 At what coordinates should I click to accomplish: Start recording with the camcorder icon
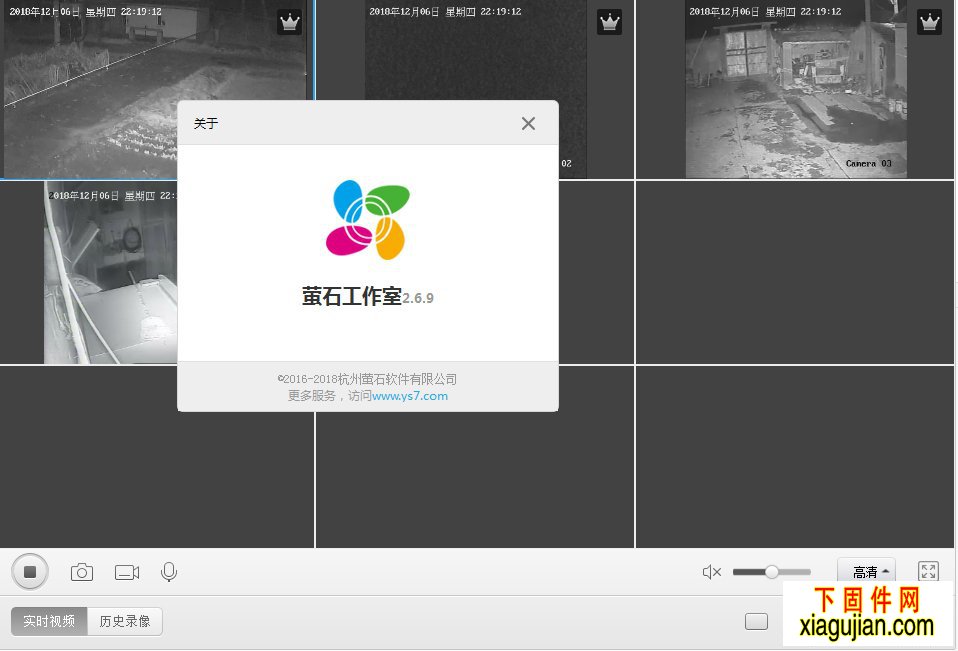[x=127, y=572]
